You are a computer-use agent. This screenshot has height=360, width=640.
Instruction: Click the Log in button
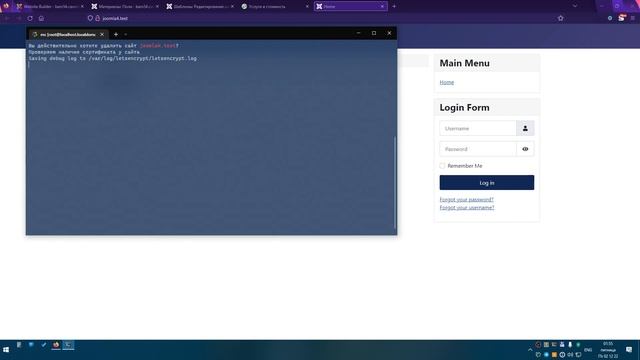coord(487,182)
